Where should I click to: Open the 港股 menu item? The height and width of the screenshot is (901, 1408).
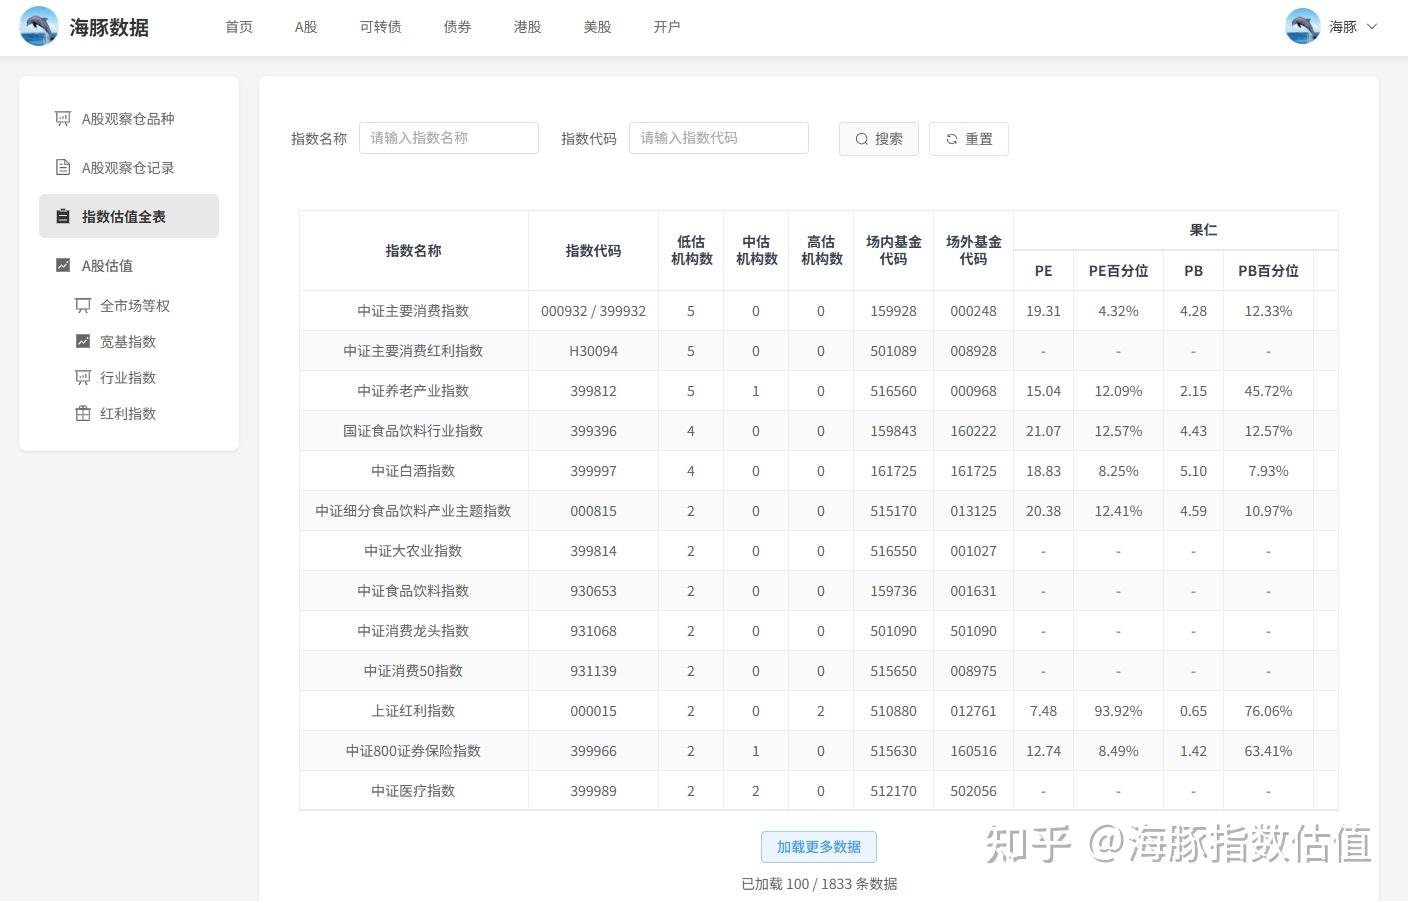pos(527,27)
